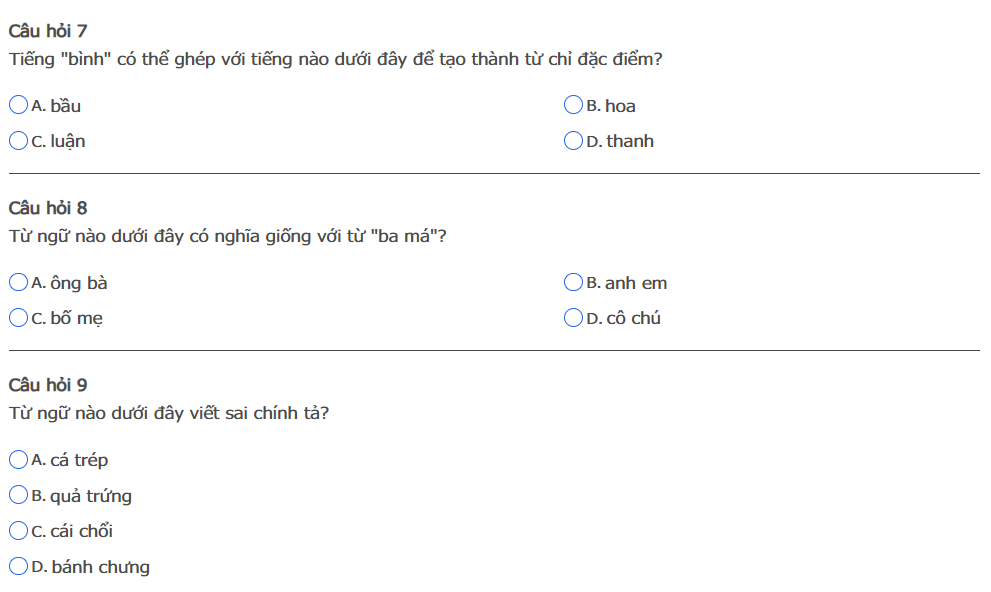Screen dimensions: 991x592
Task: Click the "Câu hỏi 9" heading
Action: click(x=47, y=385)
